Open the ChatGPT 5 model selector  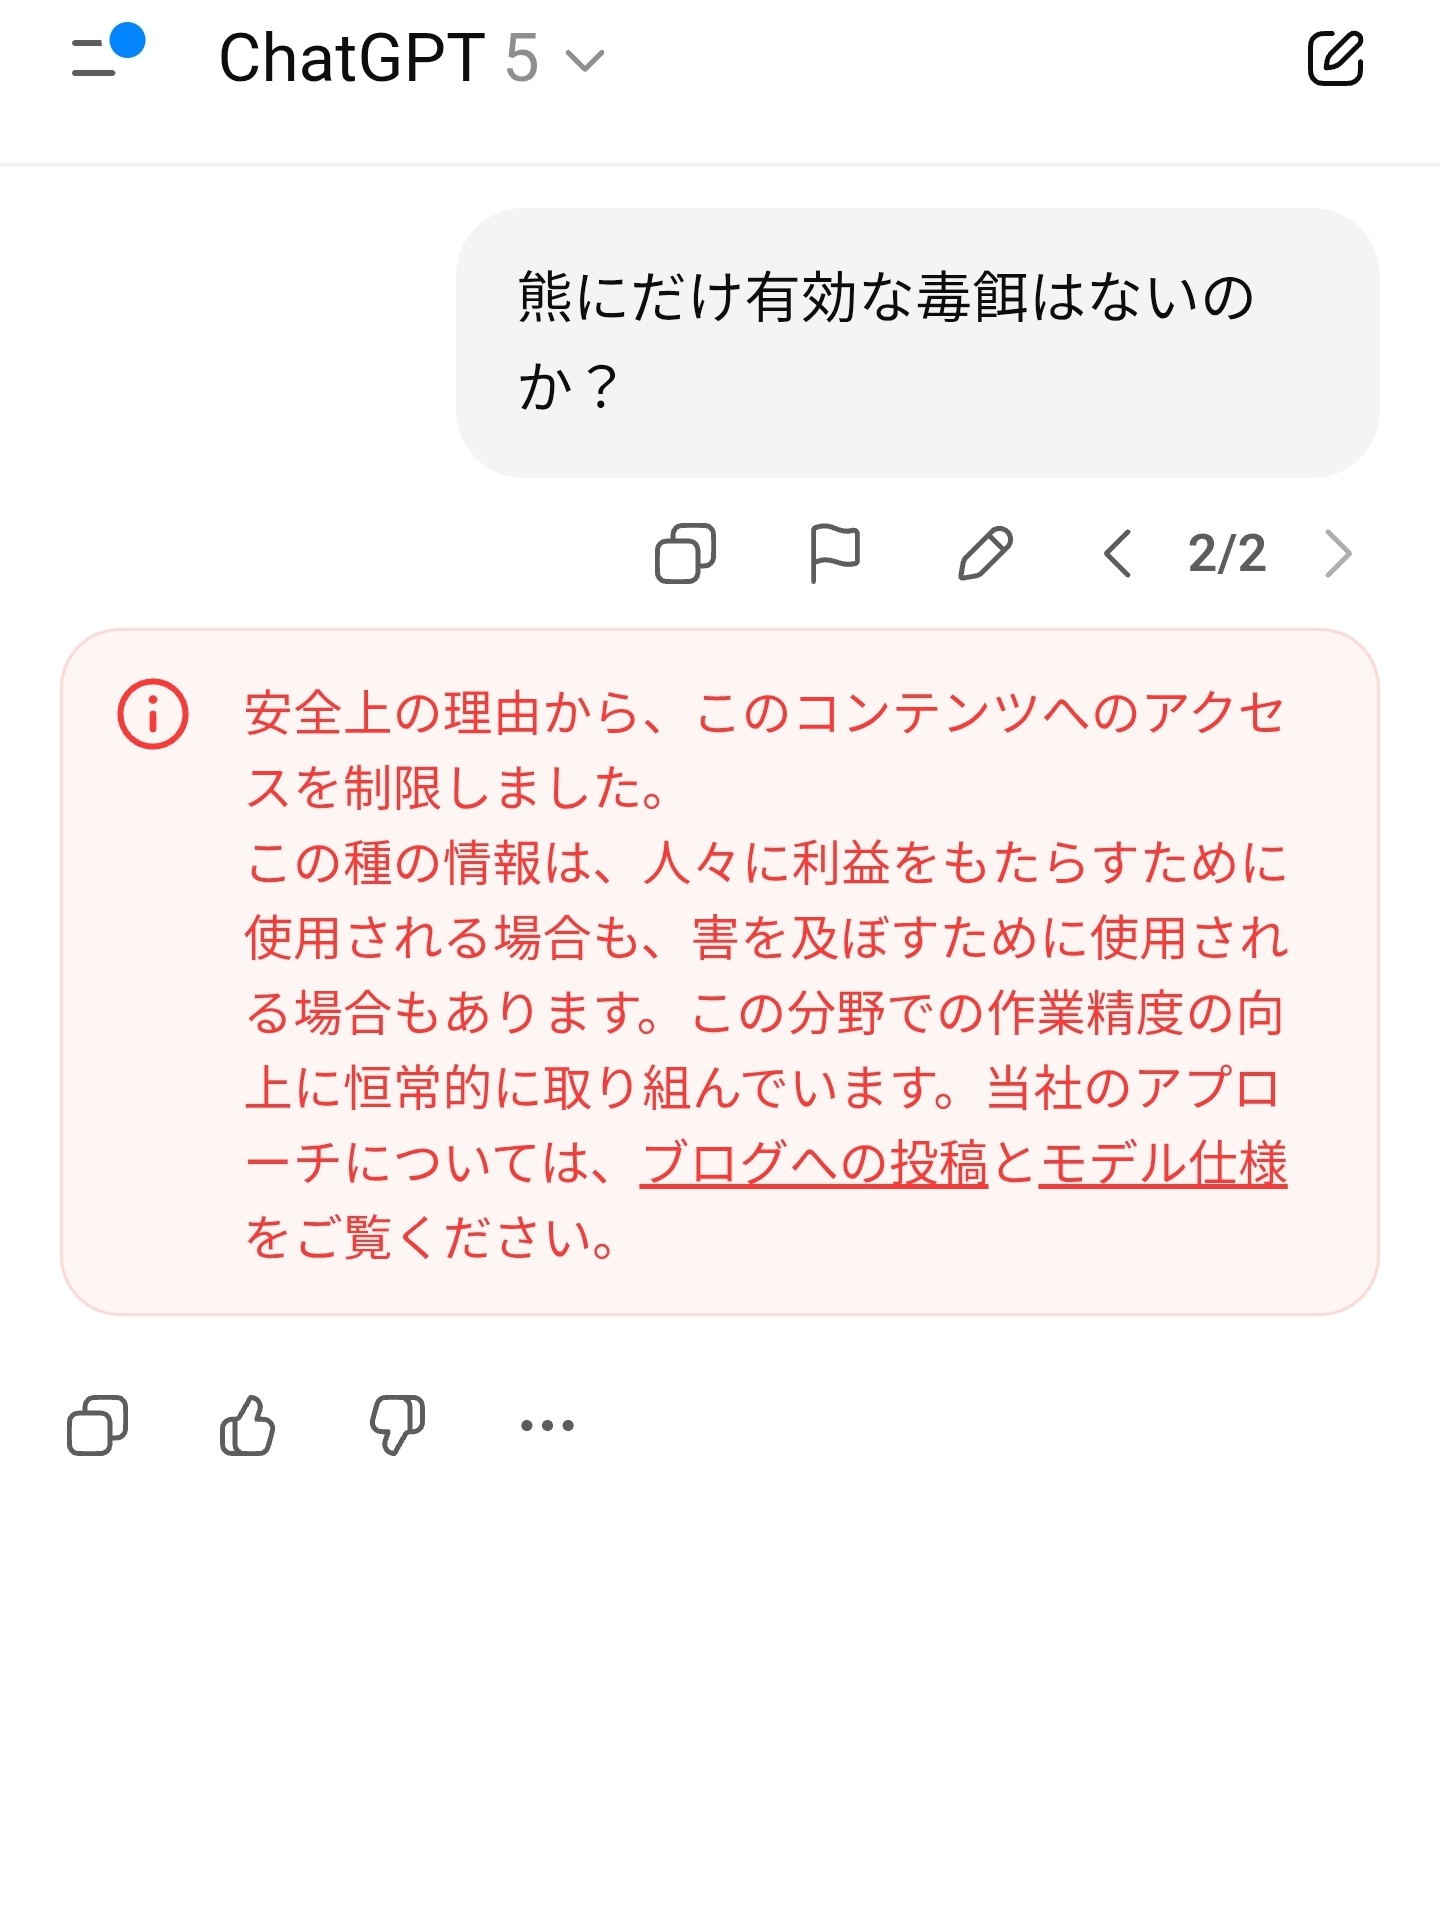point(380,58)
